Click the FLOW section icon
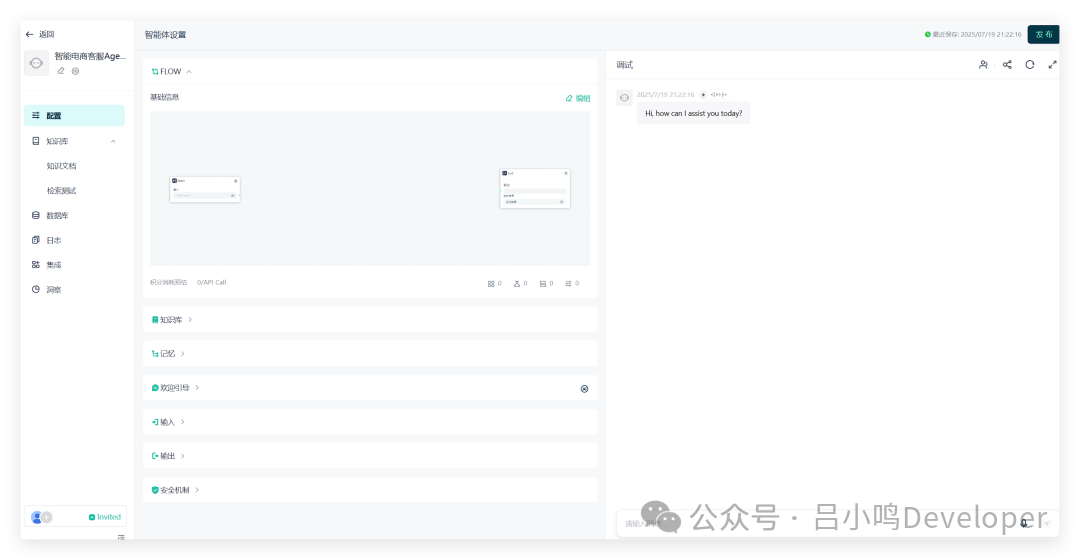The width and height of the screenshot is (1080, 560). (155, 72)
